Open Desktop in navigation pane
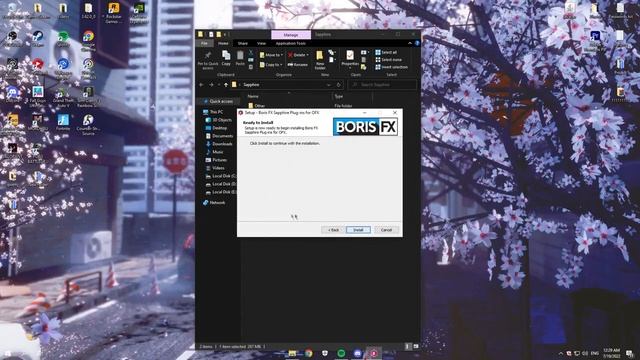This screenshot has width=640, height=360. 216,128
